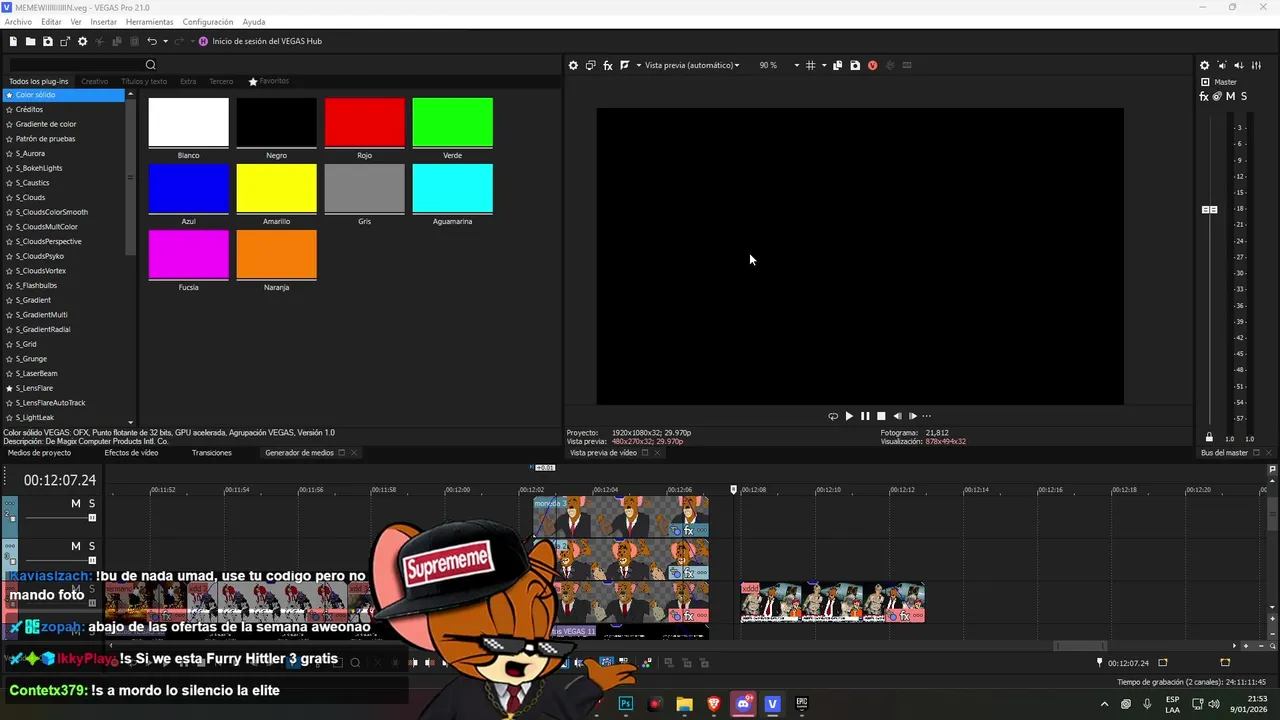Mute the first video track (M)
The width and height of the screenshot is (1280, 720).
75,504
